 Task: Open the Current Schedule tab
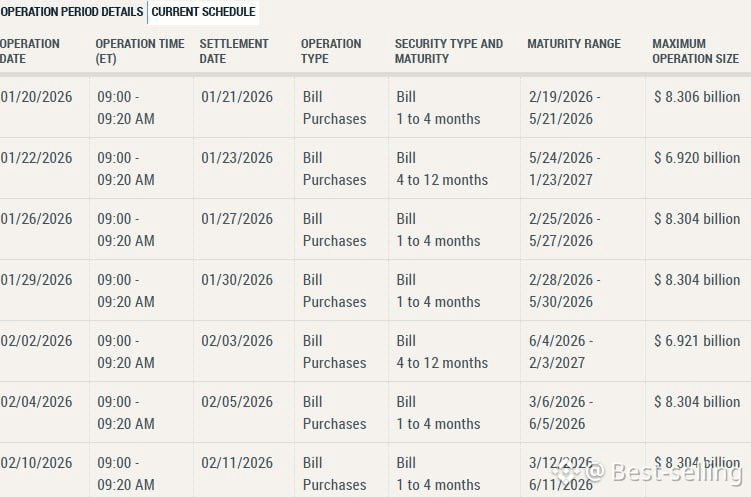(x=203, y=12)
